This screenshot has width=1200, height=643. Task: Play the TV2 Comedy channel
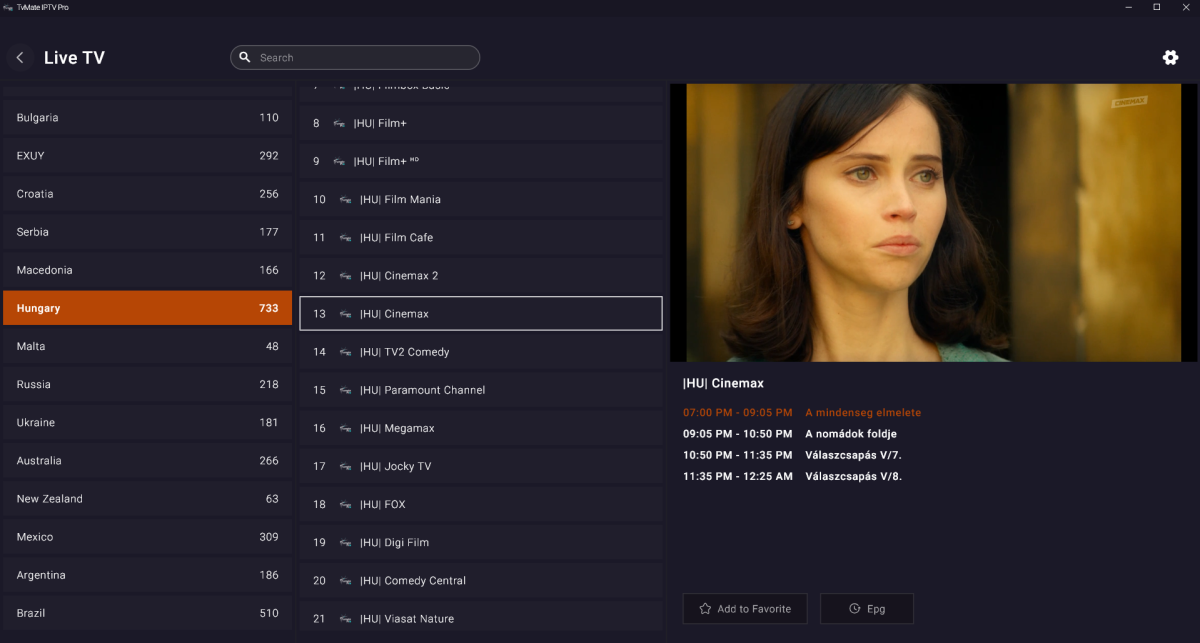tap(480, 352)
